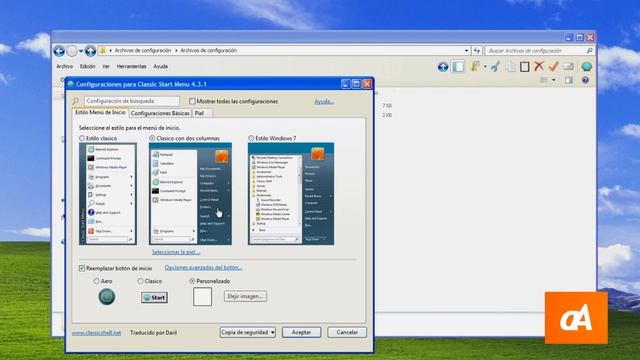Click the Aero round start button image
The image size is (640, 360).
coord(107,297)
